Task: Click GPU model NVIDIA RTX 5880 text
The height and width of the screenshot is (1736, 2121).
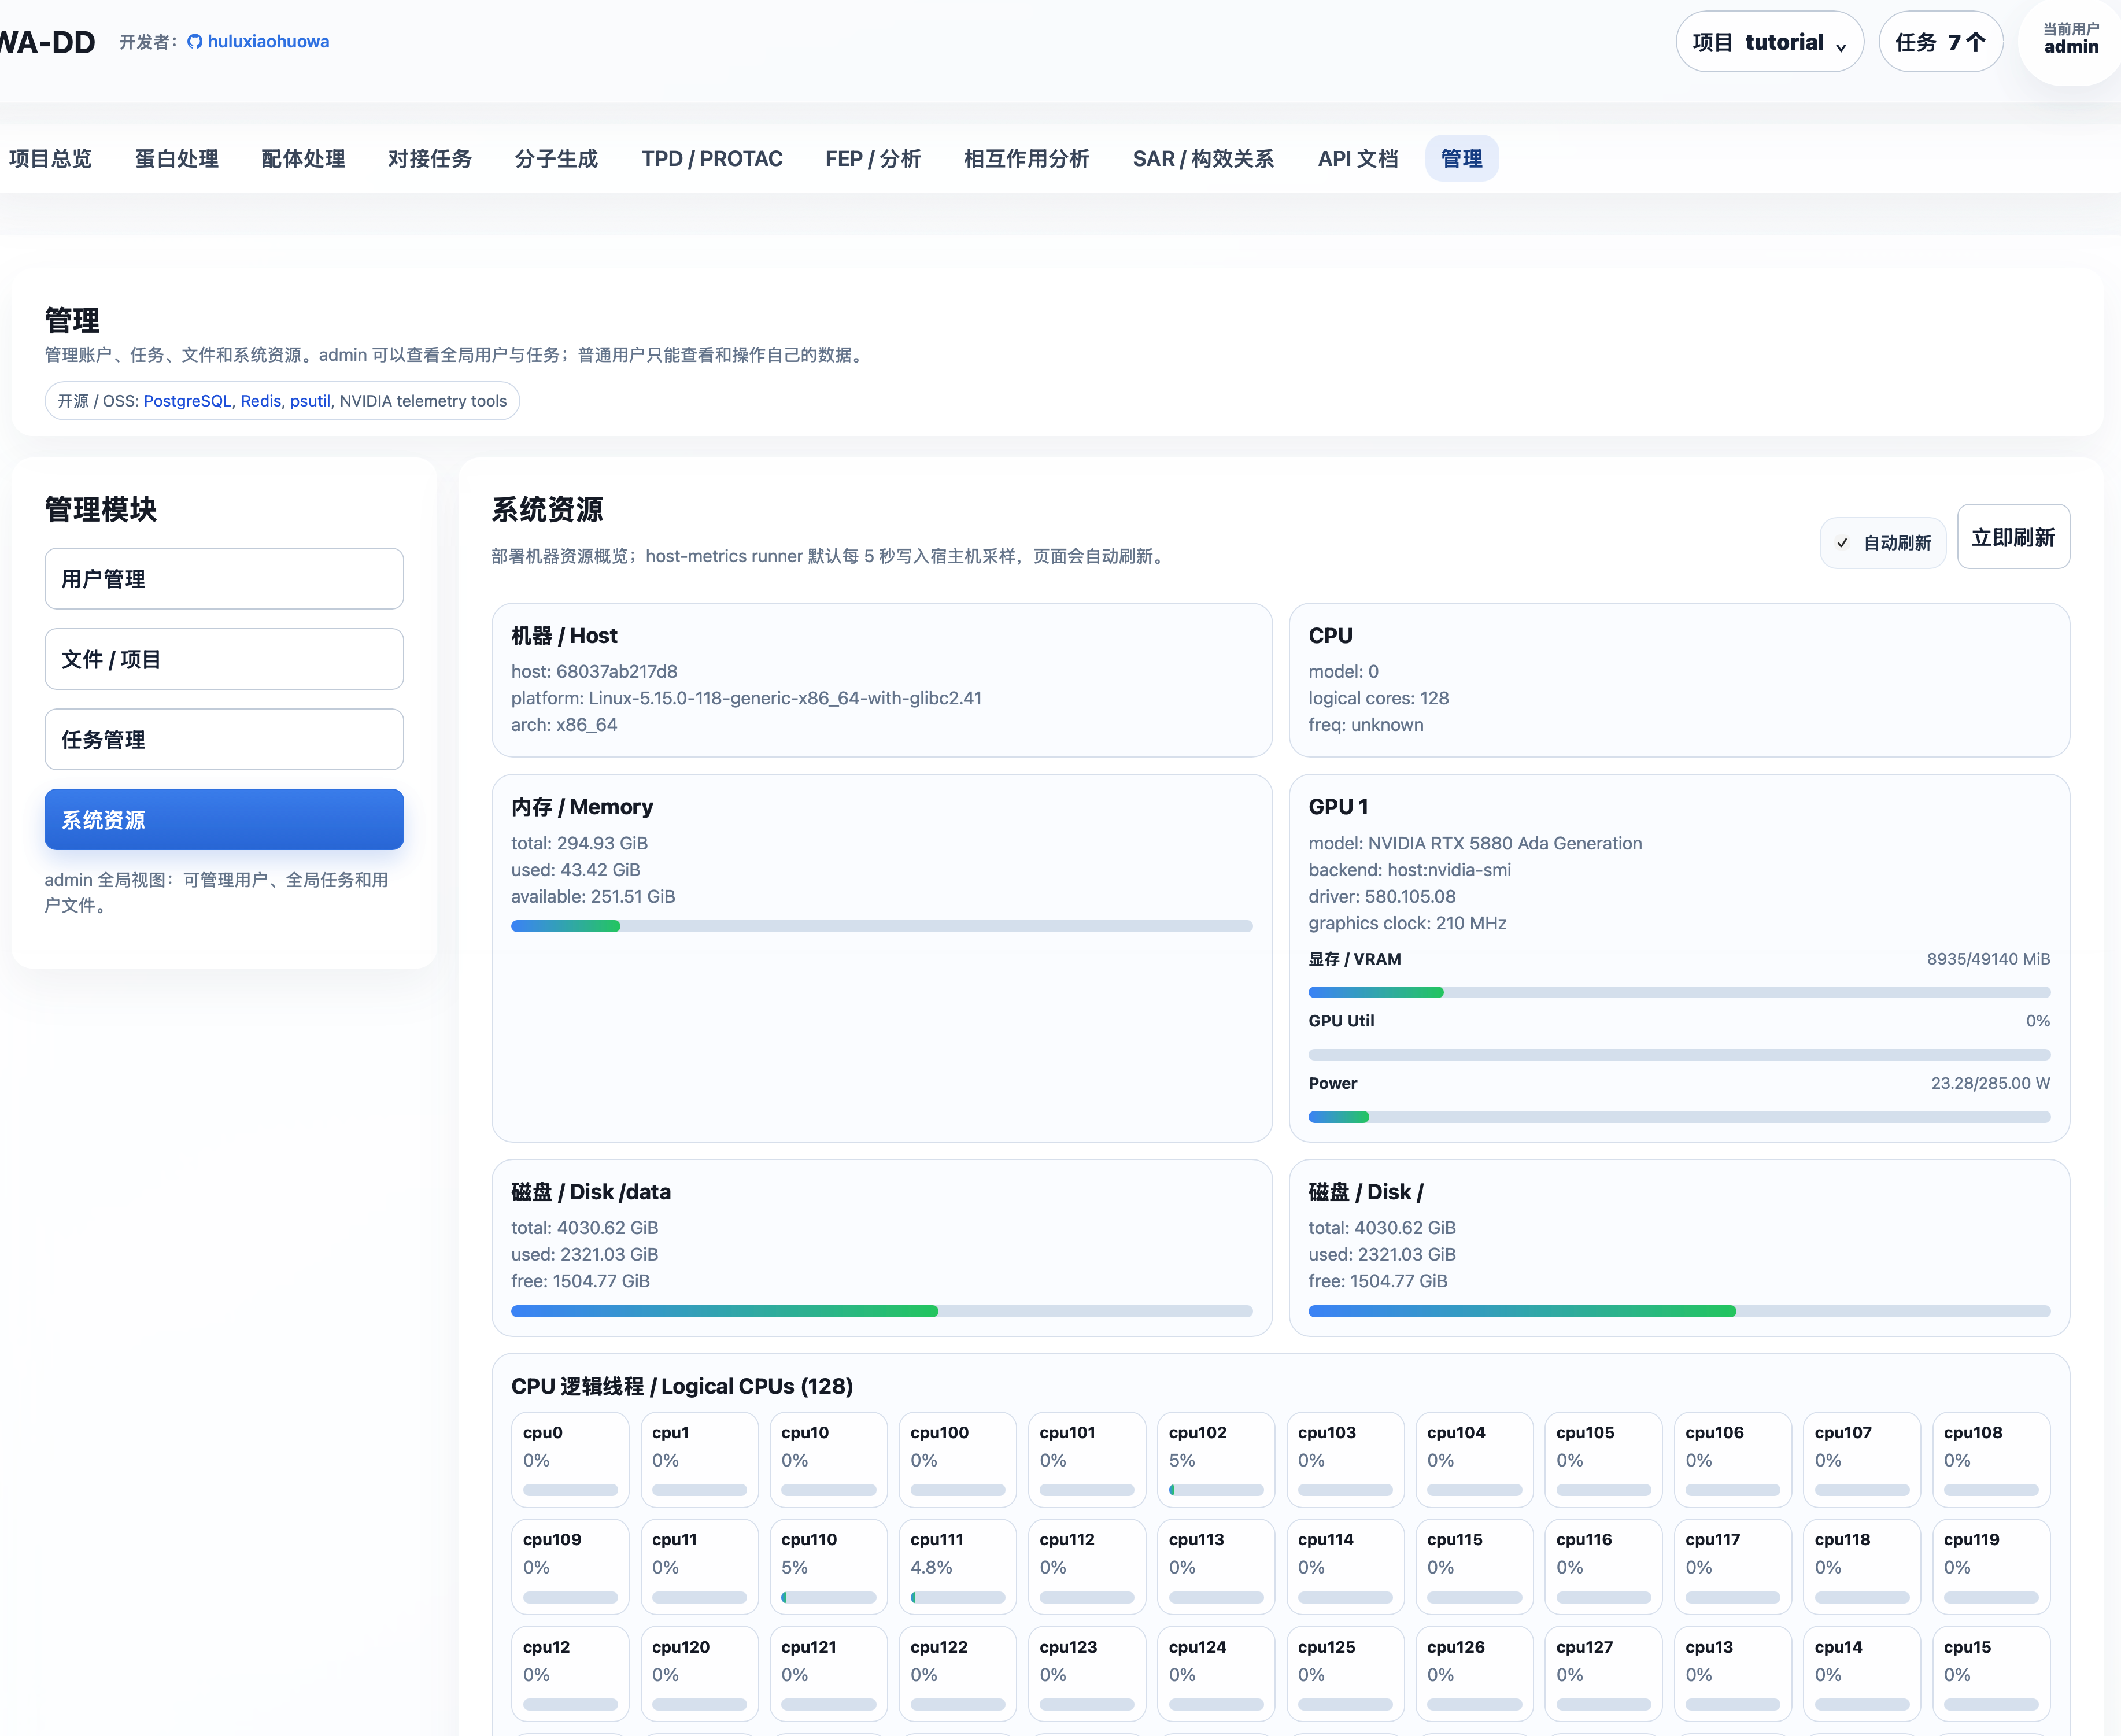Action: pyautogui.click(x=1475, y=843)
